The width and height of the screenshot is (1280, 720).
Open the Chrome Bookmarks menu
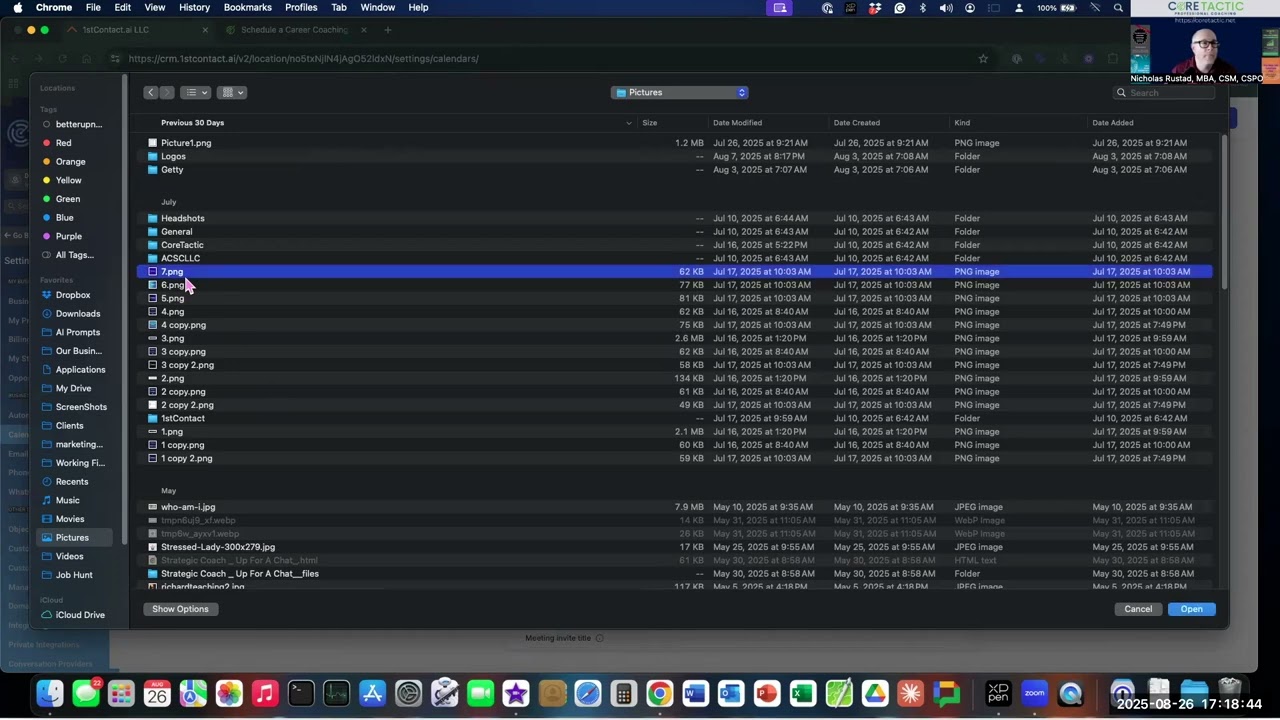[x=247, y=8]
